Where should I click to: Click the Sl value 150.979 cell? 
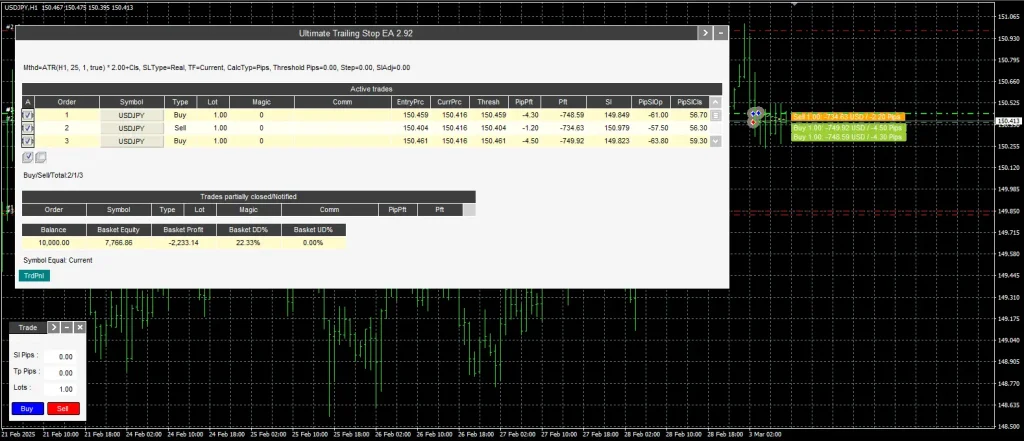click(611, 128)
